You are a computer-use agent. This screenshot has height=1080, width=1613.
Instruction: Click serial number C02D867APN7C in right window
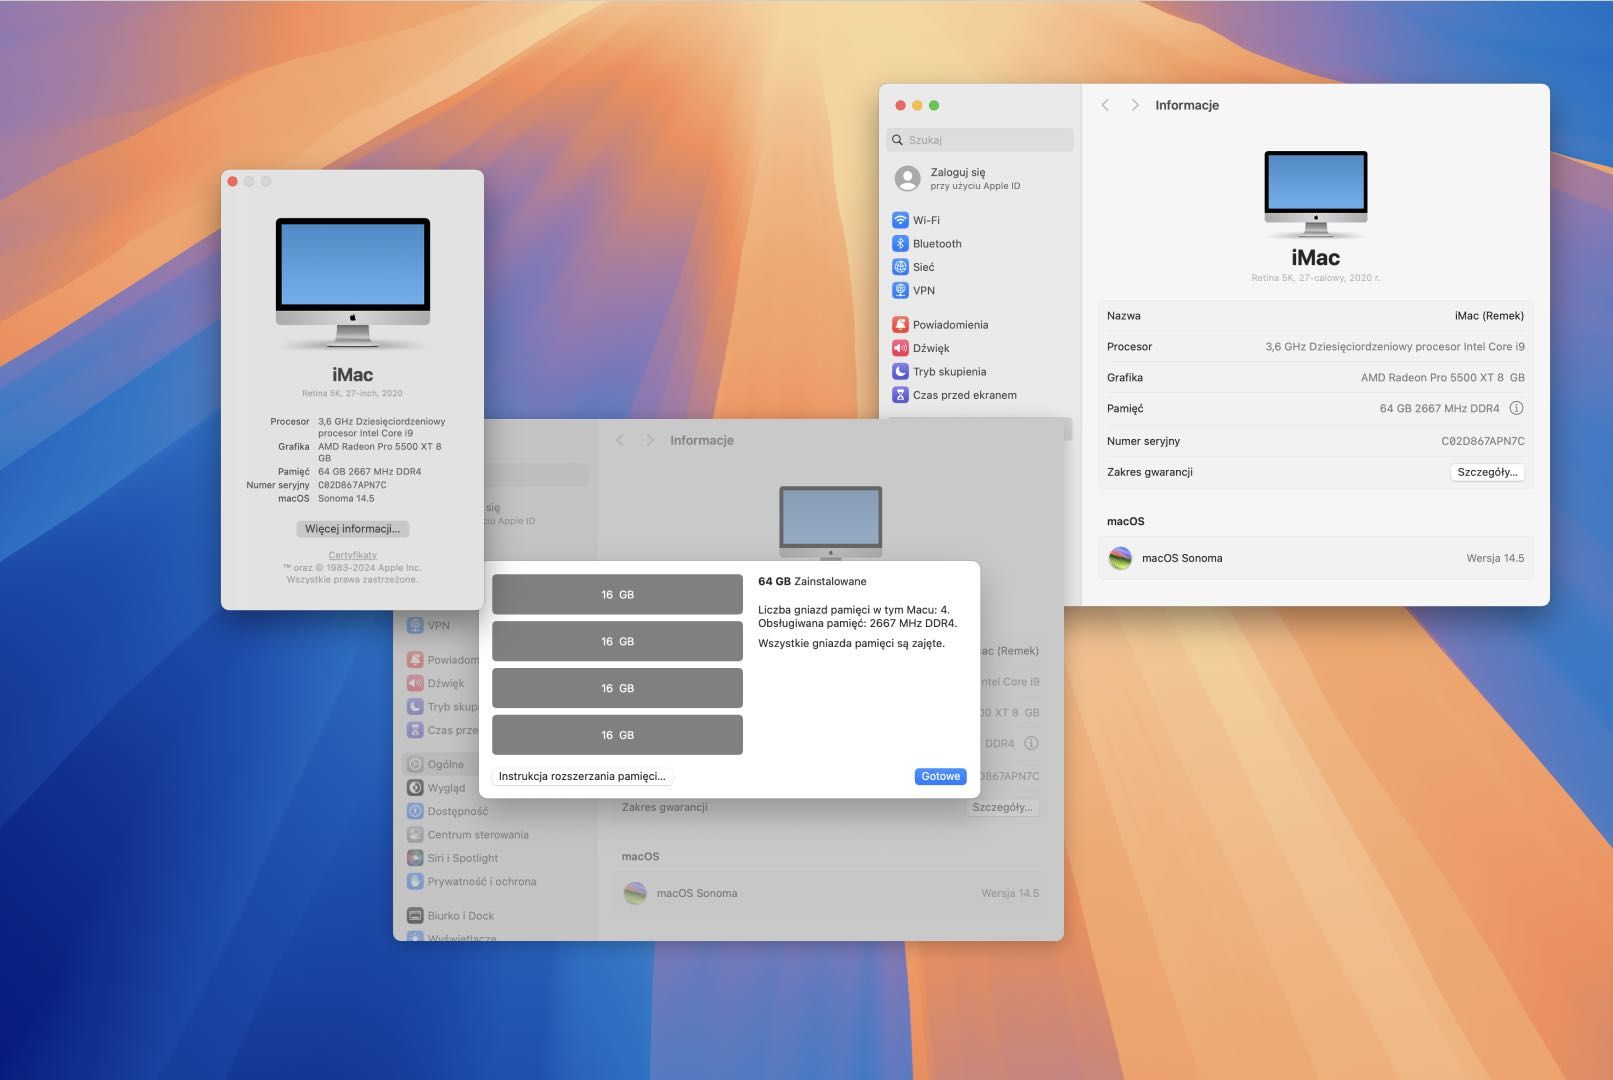1483,441
